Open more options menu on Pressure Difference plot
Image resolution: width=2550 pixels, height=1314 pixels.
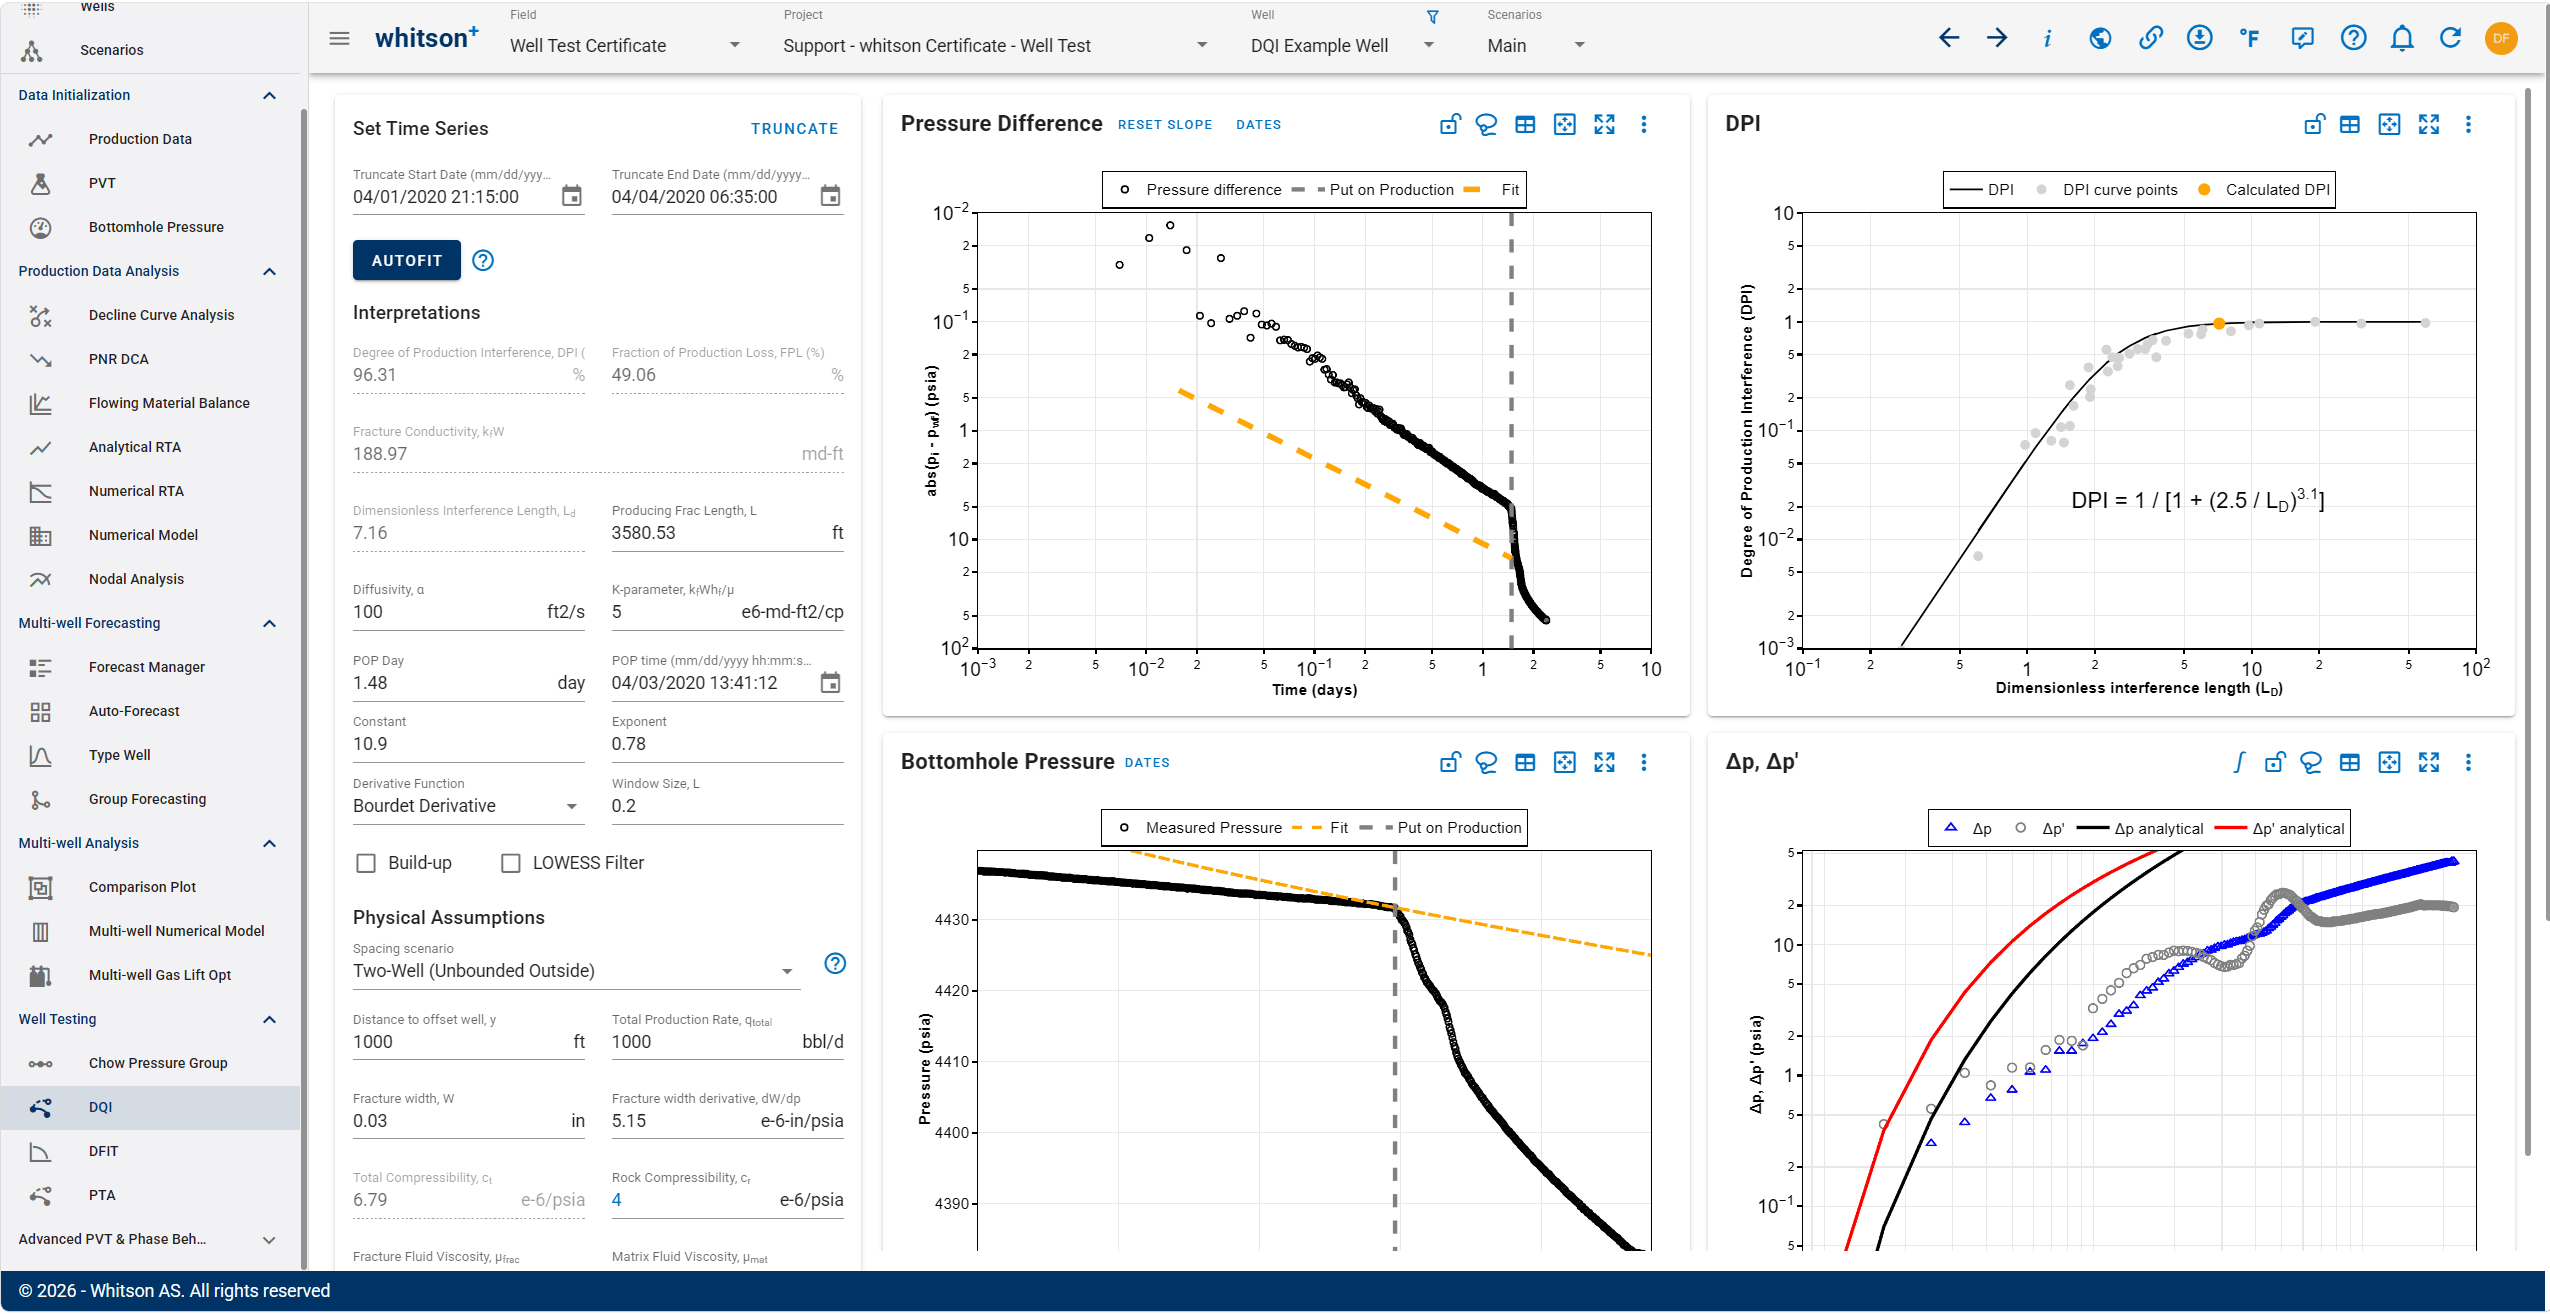[x=1644, y=125]
